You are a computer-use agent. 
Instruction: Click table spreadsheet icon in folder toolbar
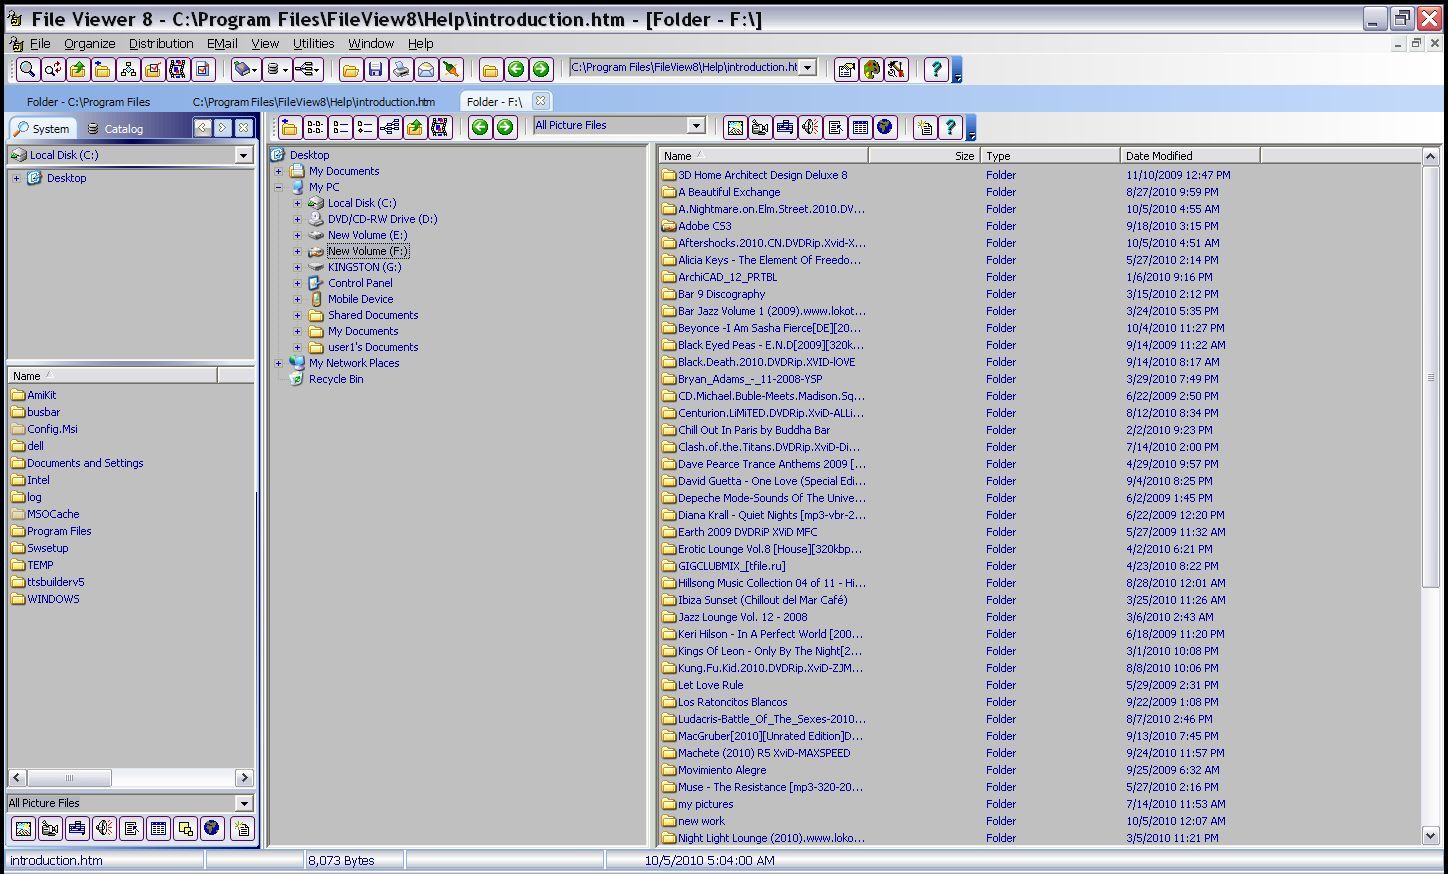(x=860, y=127)
